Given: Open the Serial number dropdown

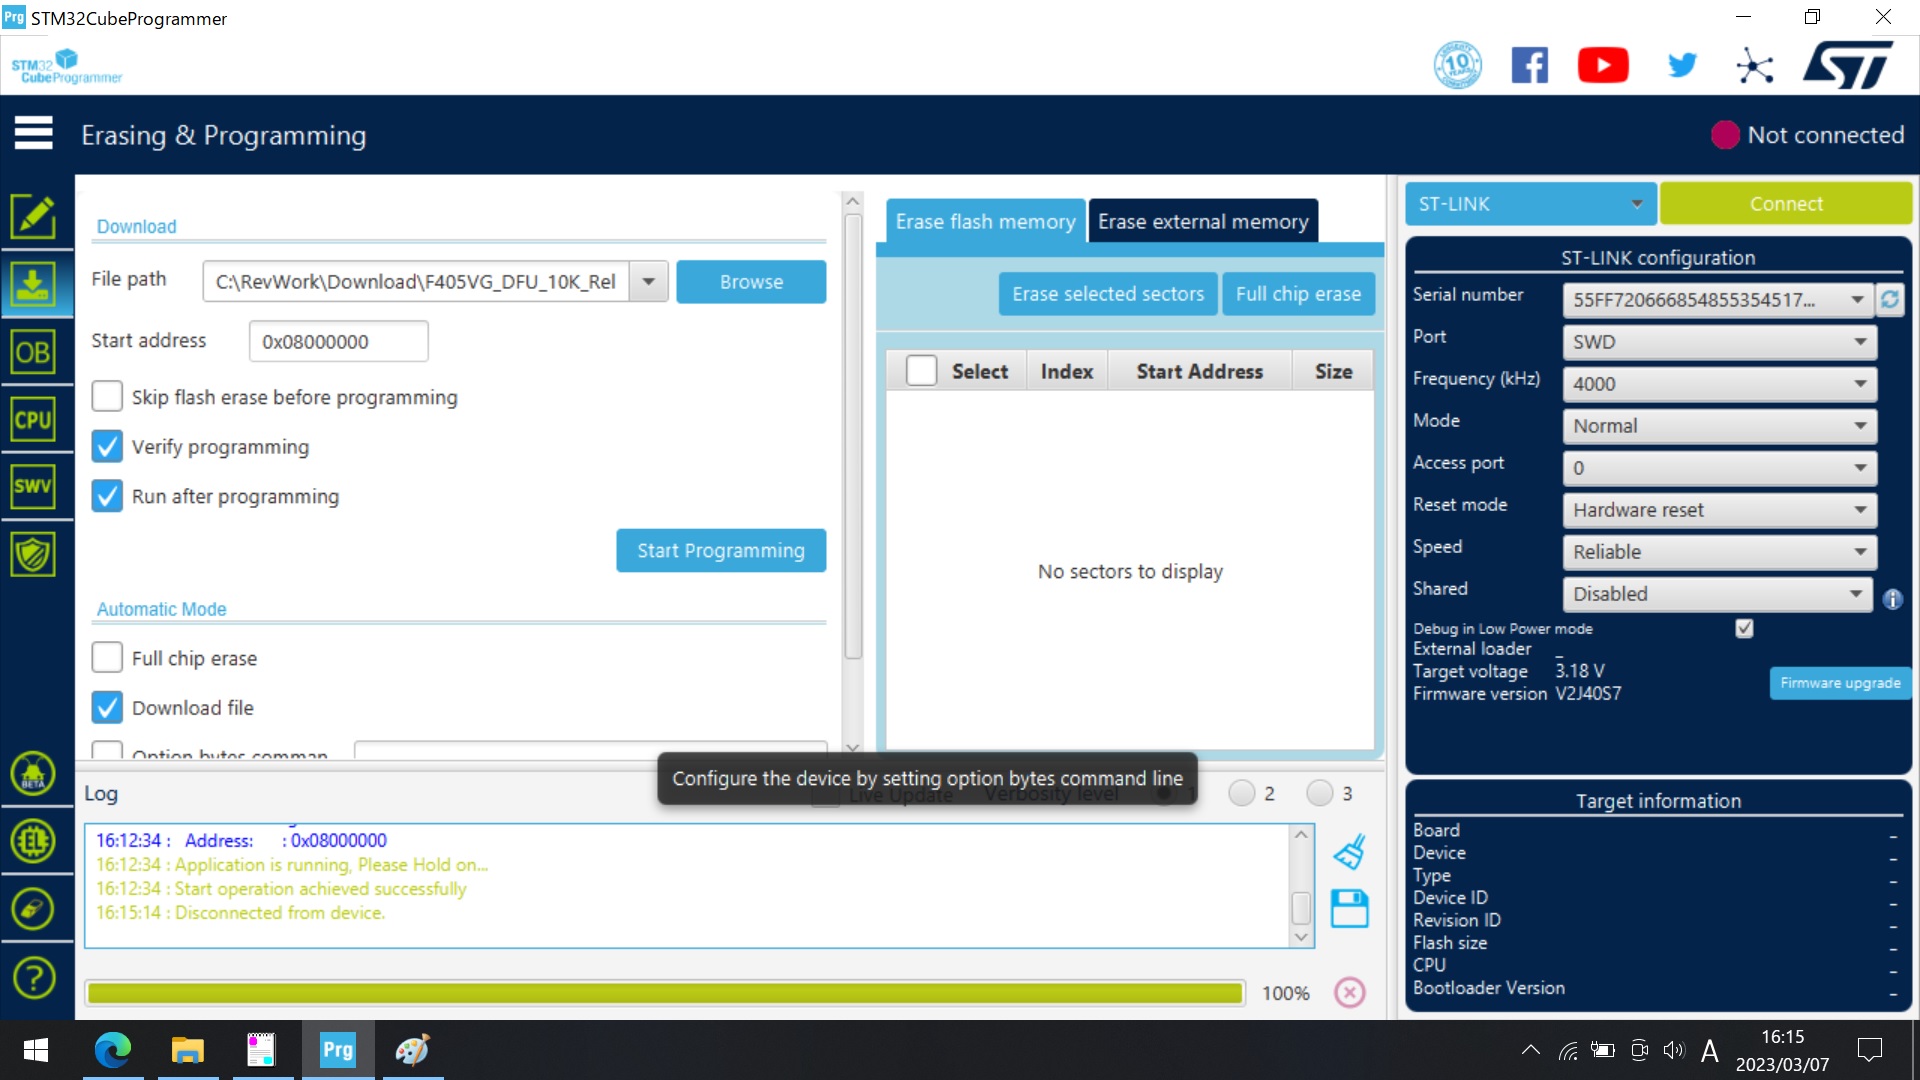Looking at the screenshot, I should [1717, 300].
